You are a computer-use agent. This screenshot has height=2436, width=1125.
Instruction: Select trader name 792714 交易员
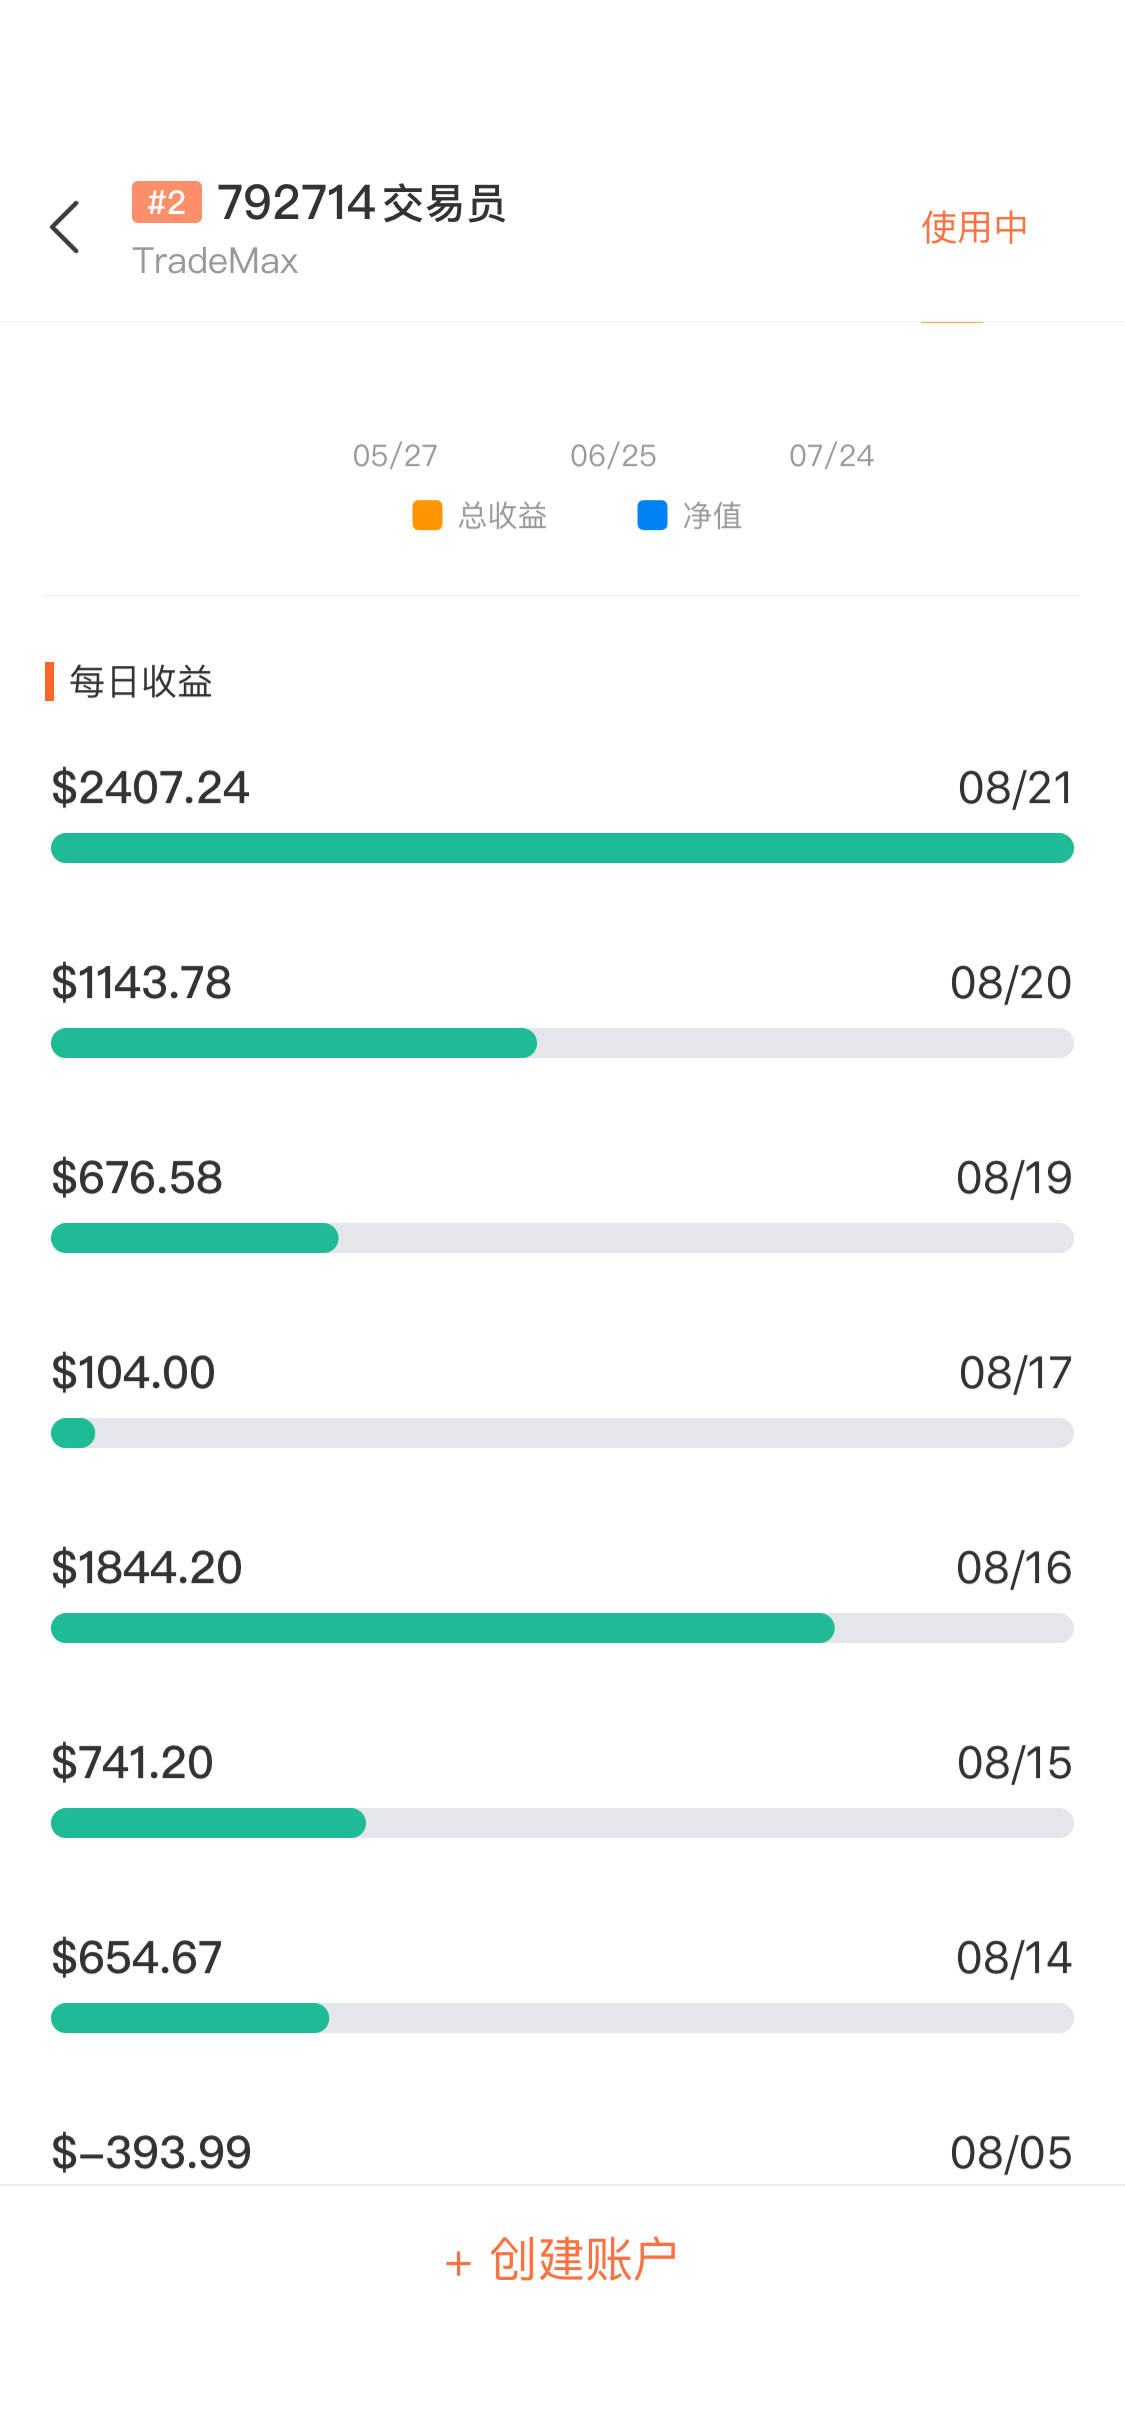(362, 203)
